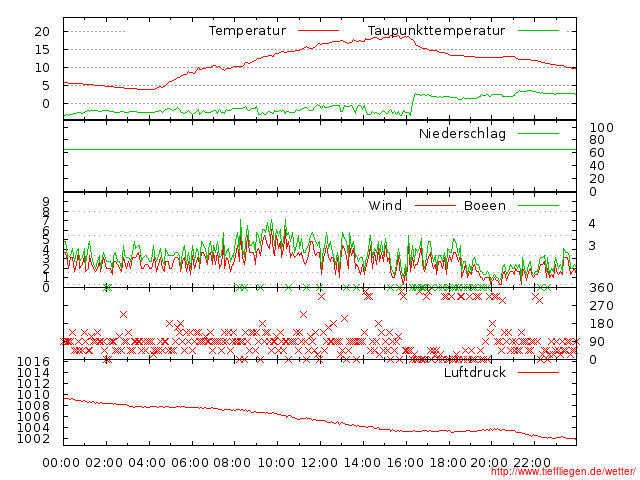
Task: Click the 20:00 time axis label
Action: pos(489,463)
